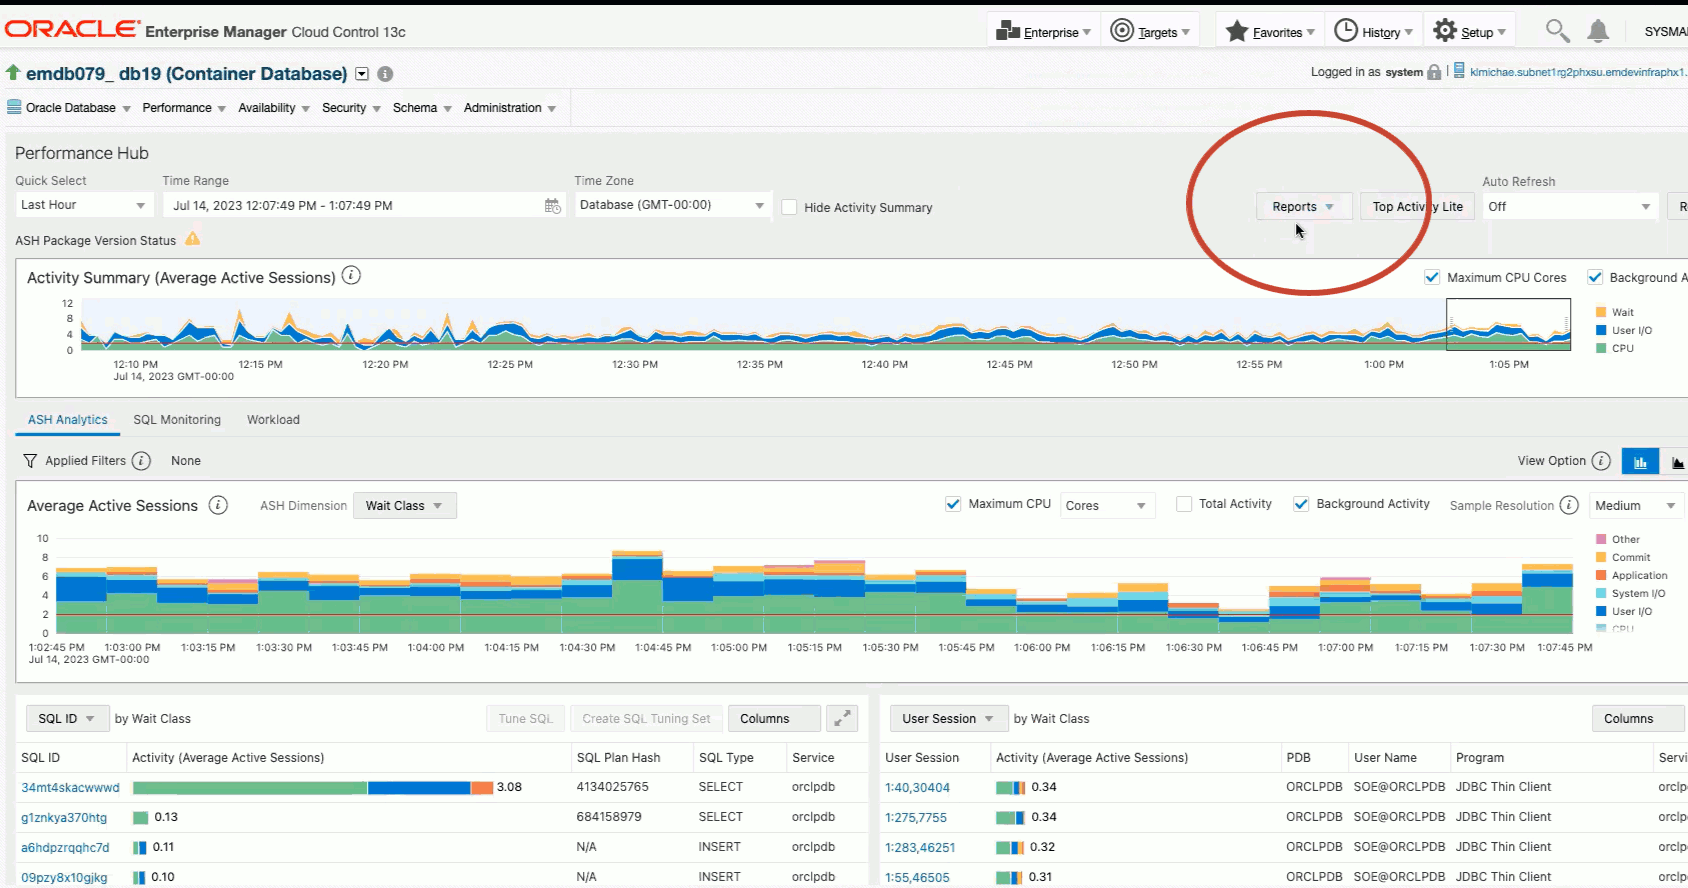Click Columns button in User Session panel
This screenshot has height=888, width=1688.
pos(1638,718)
